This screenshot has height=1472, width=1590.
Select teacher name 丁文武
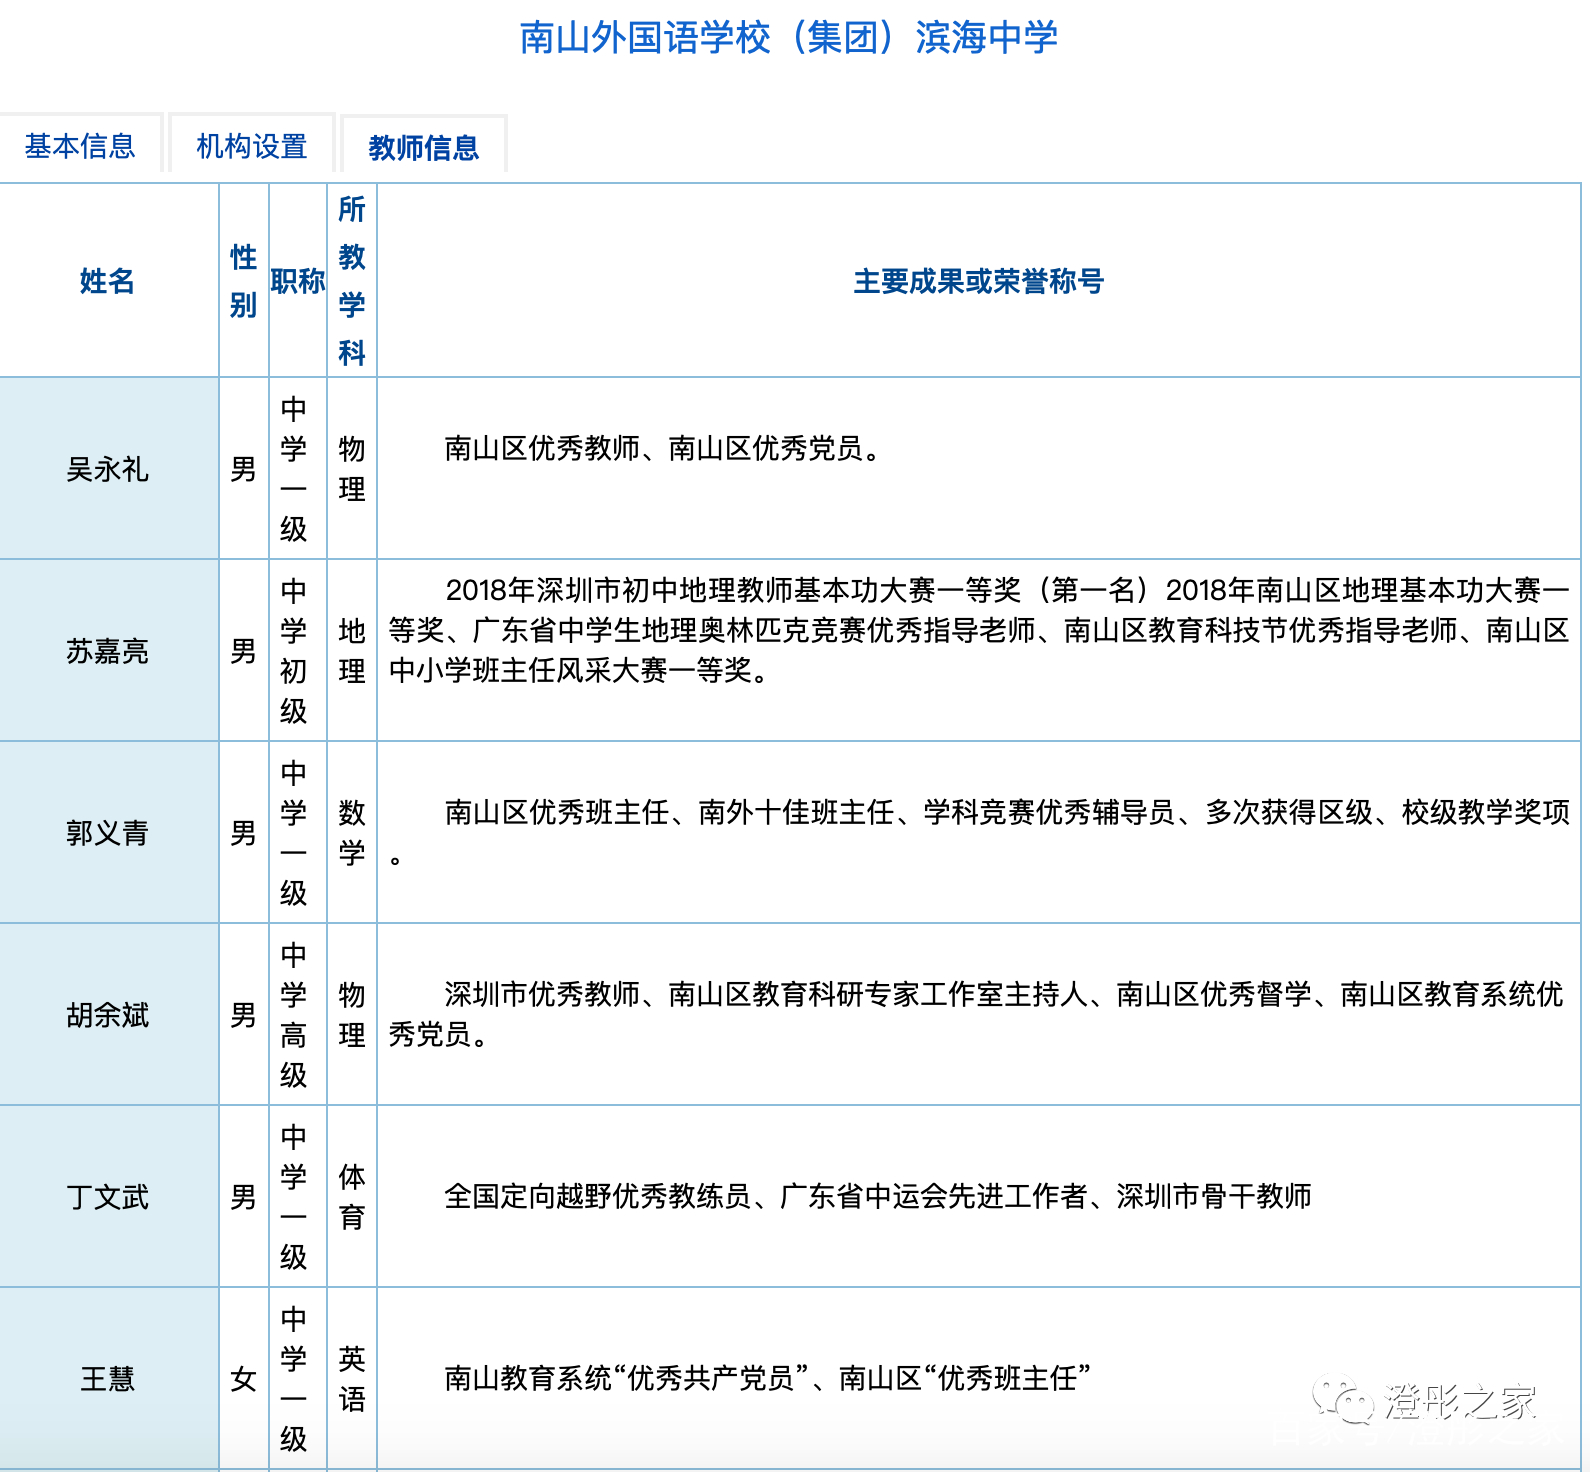tap(108, 1197)
